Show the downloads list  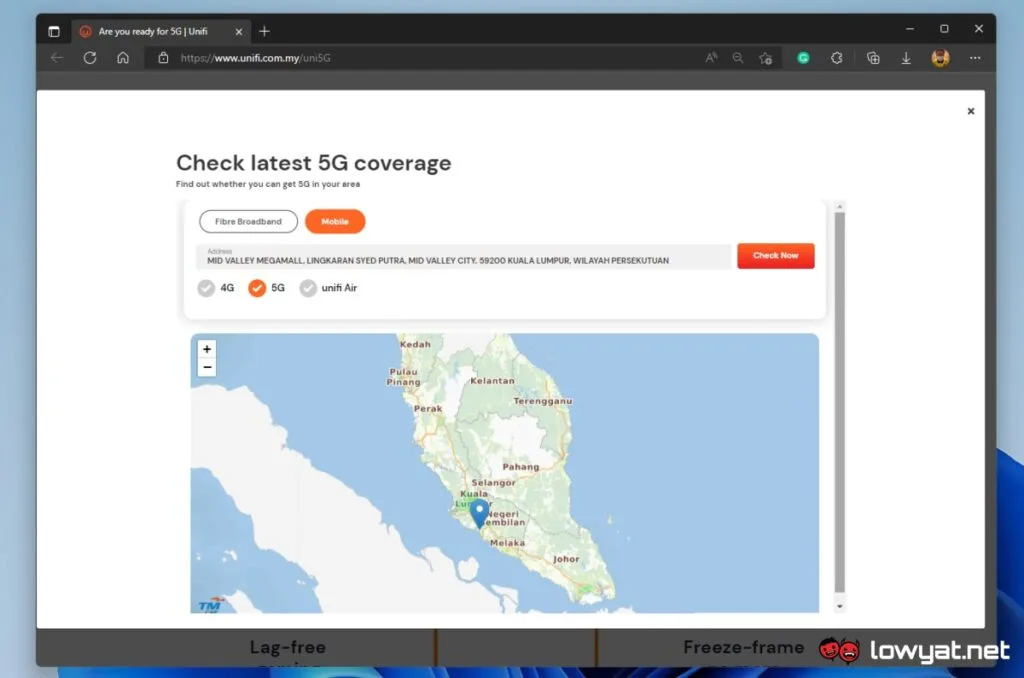906,58
